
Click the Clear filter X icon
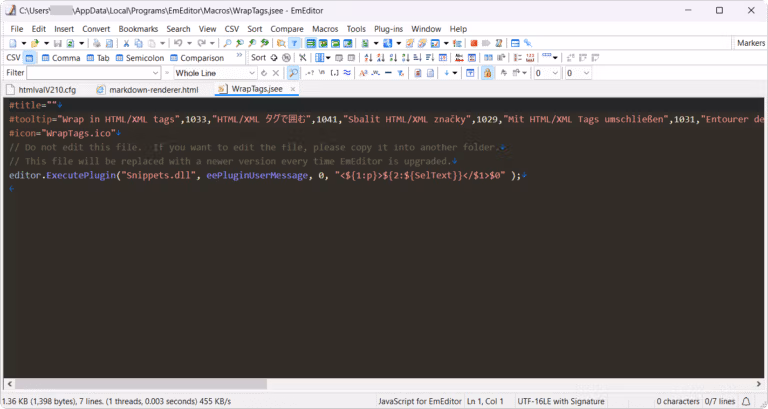pyautogui.click(x=276, y=73)
